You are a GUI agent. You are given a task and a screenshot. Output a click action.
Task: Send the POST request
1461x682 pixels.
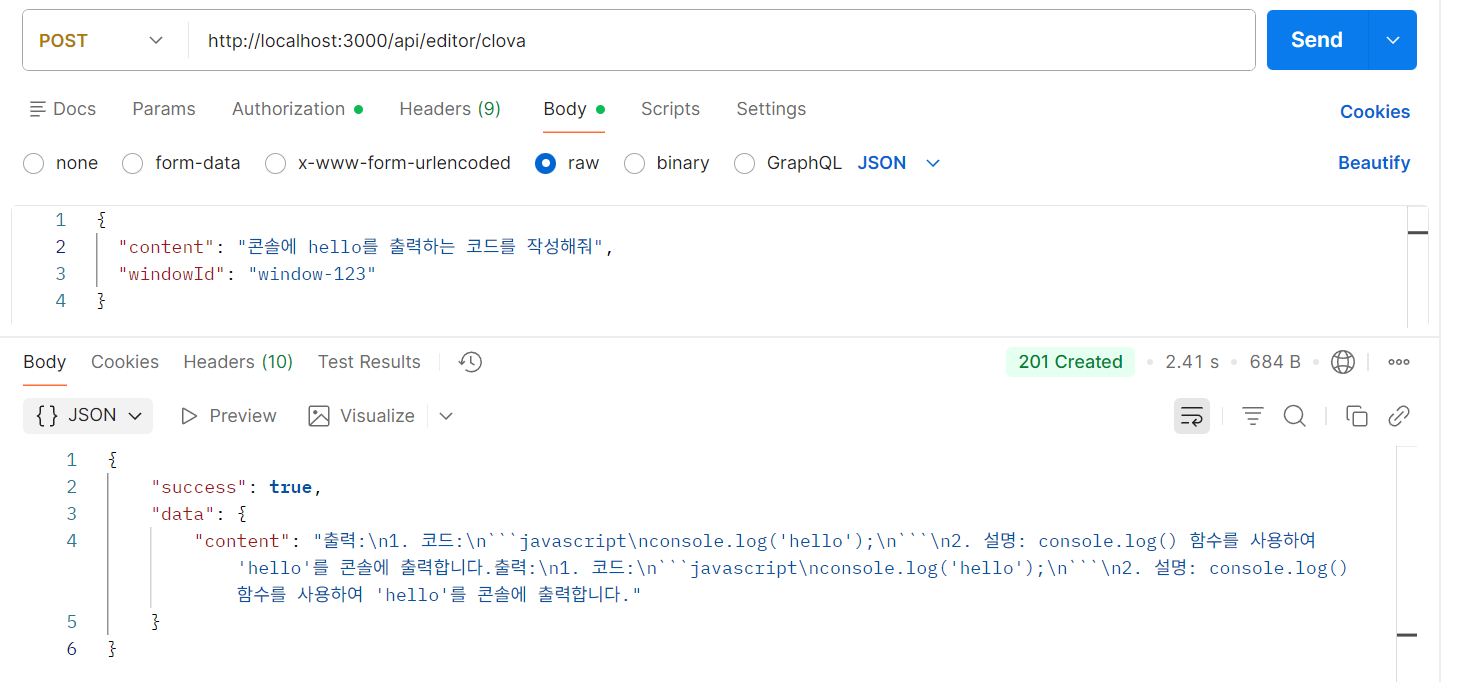click(1317, 40)
